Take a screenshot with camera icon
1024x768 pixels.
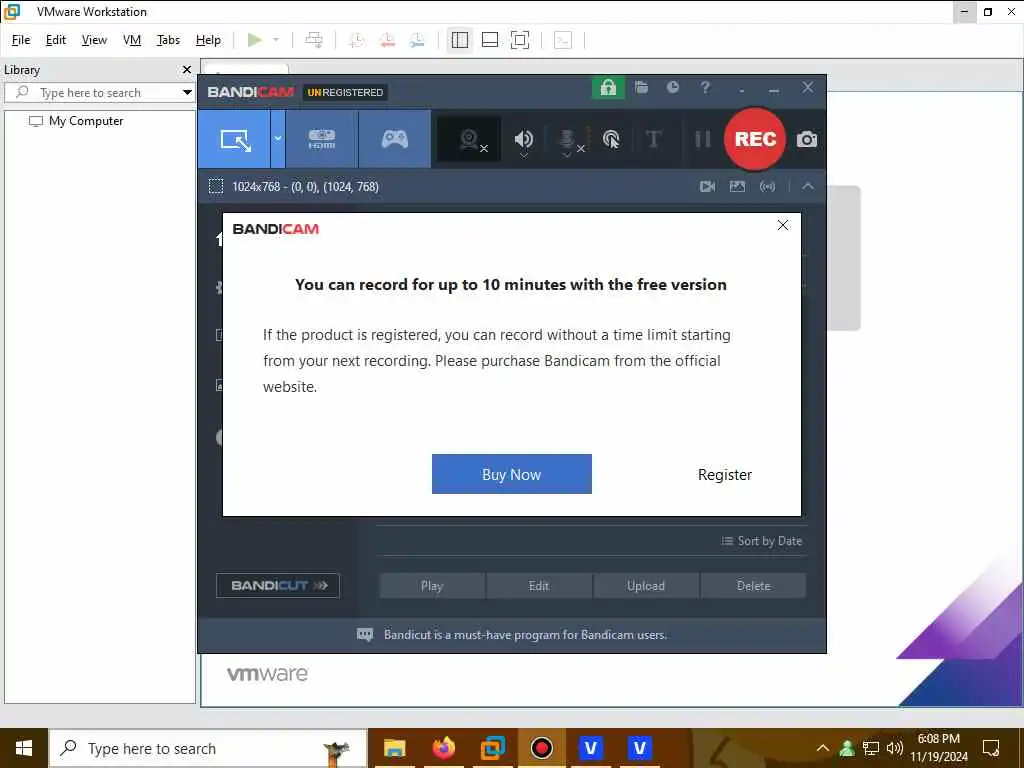coord(807,139)
